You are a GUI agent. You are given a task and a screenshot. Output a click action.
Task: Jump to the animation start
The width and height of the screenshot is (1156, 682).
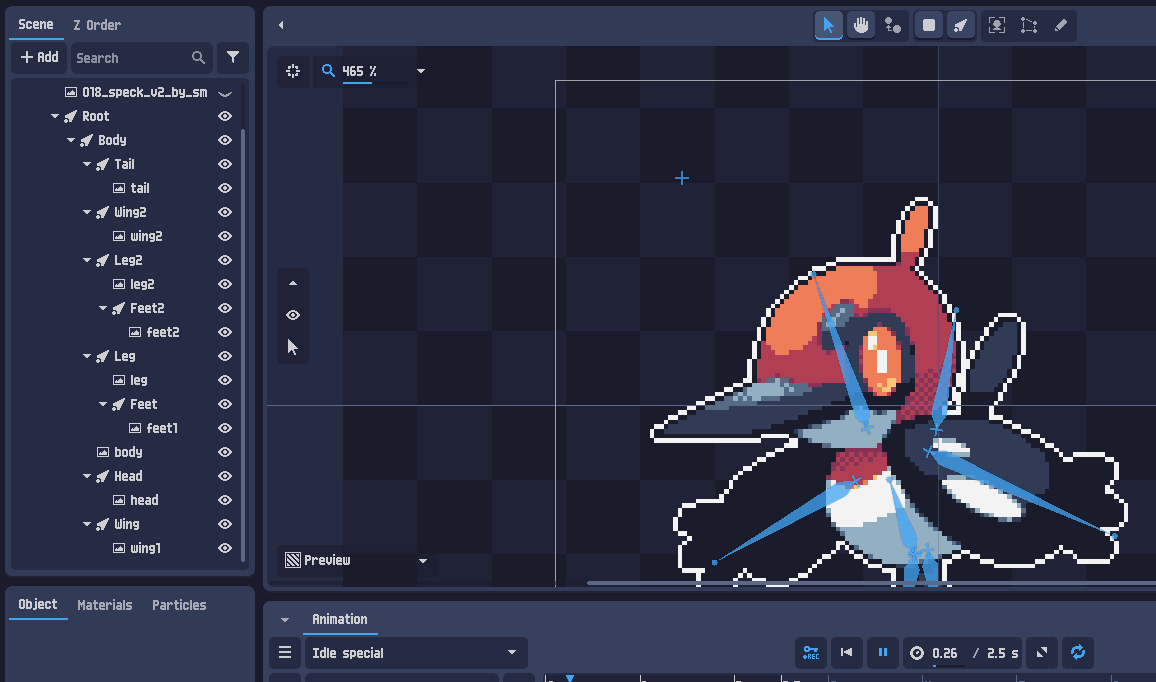[x=846, y=653]
